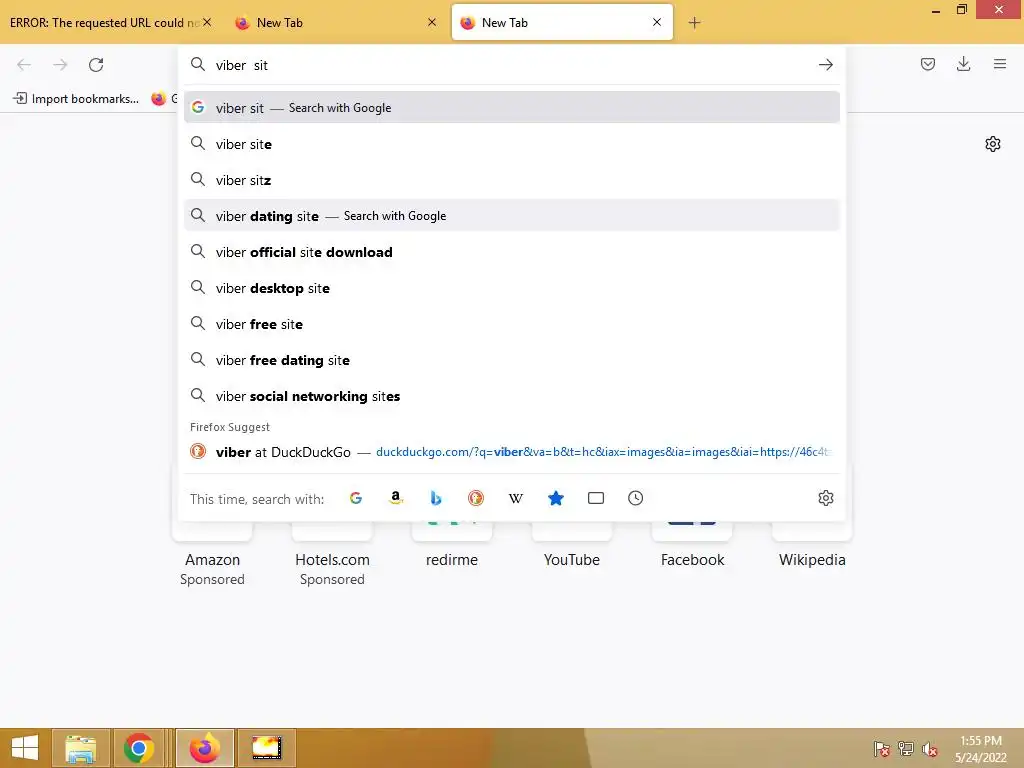This screenshot has height=768, width=1024.
Task: Open the video app on the taskbar
Action: coord(266,748)
